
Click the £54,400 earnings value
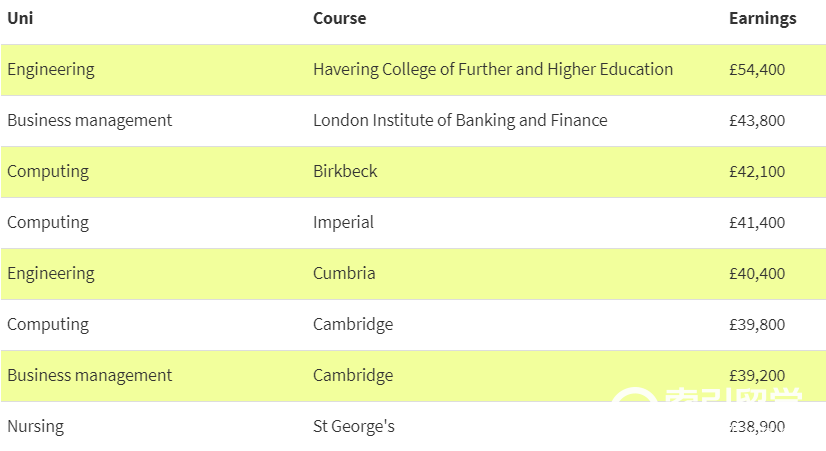tap(757, 70)
